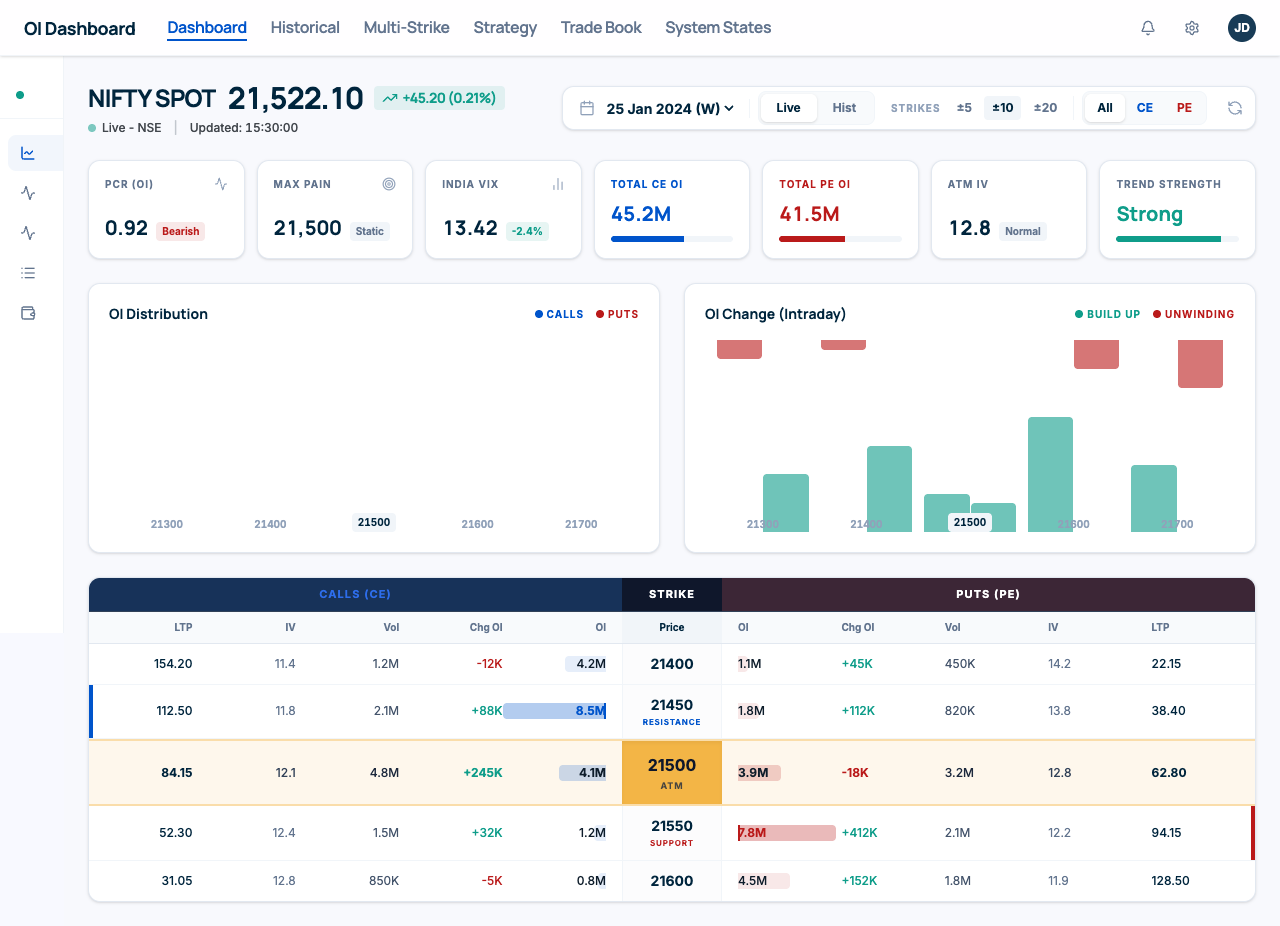Open the System States tab
This screenshot has height=926, width=1280.
point(718,28)
